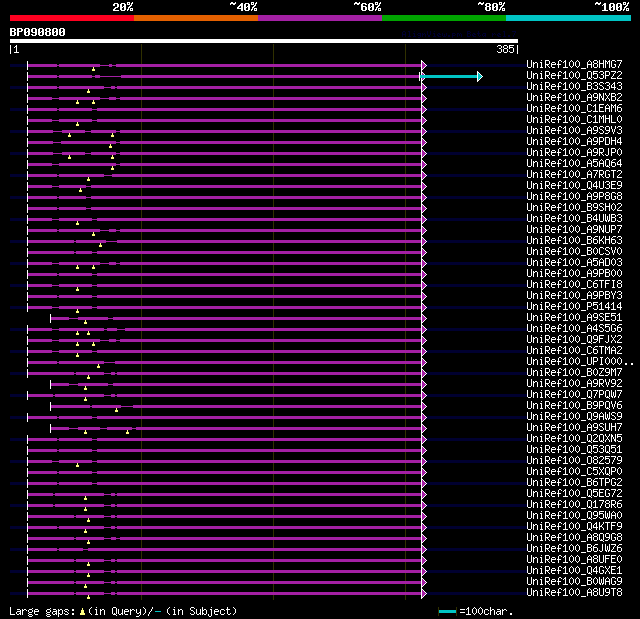Select the truncated UniRef100_UPI000.. label

click(580, 362)
